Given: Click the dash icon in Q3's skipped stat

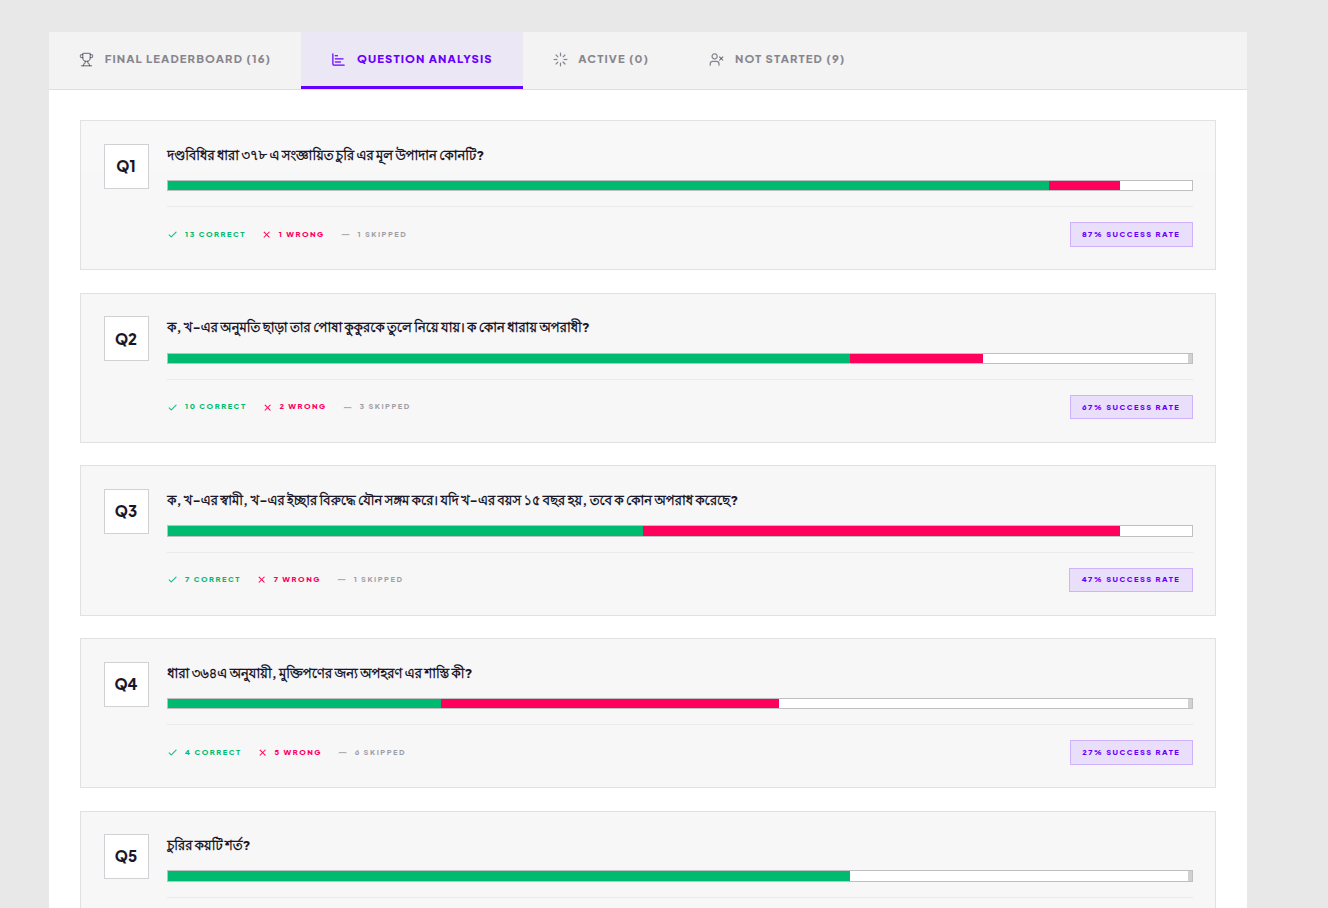Looking at the screenshot, I should (x=342, y=580).
